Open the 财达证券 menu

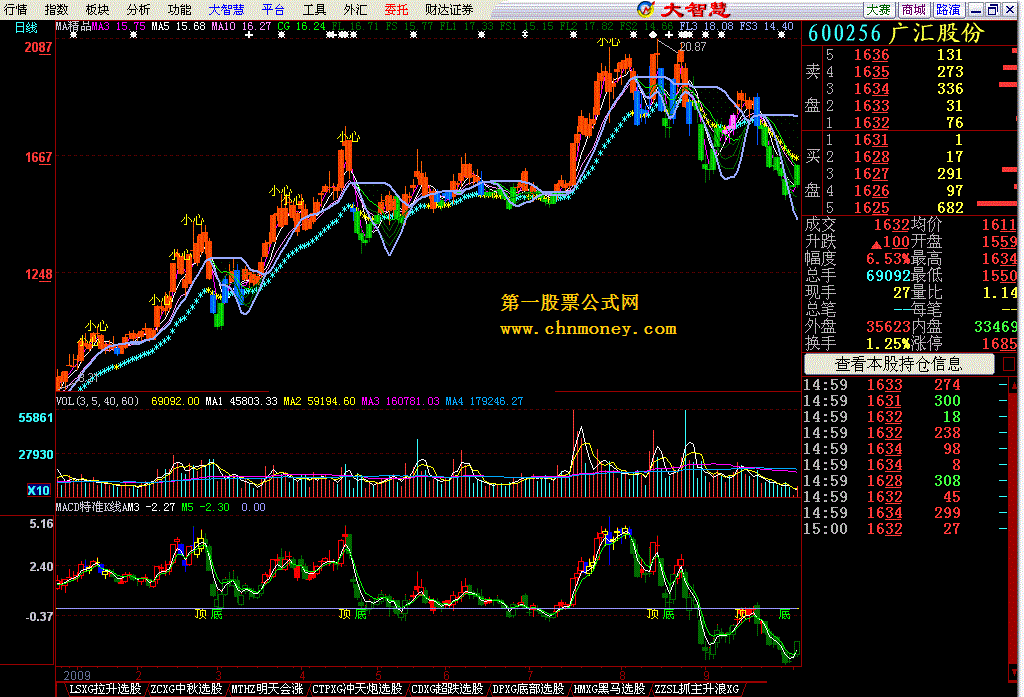tap(449, 10)
